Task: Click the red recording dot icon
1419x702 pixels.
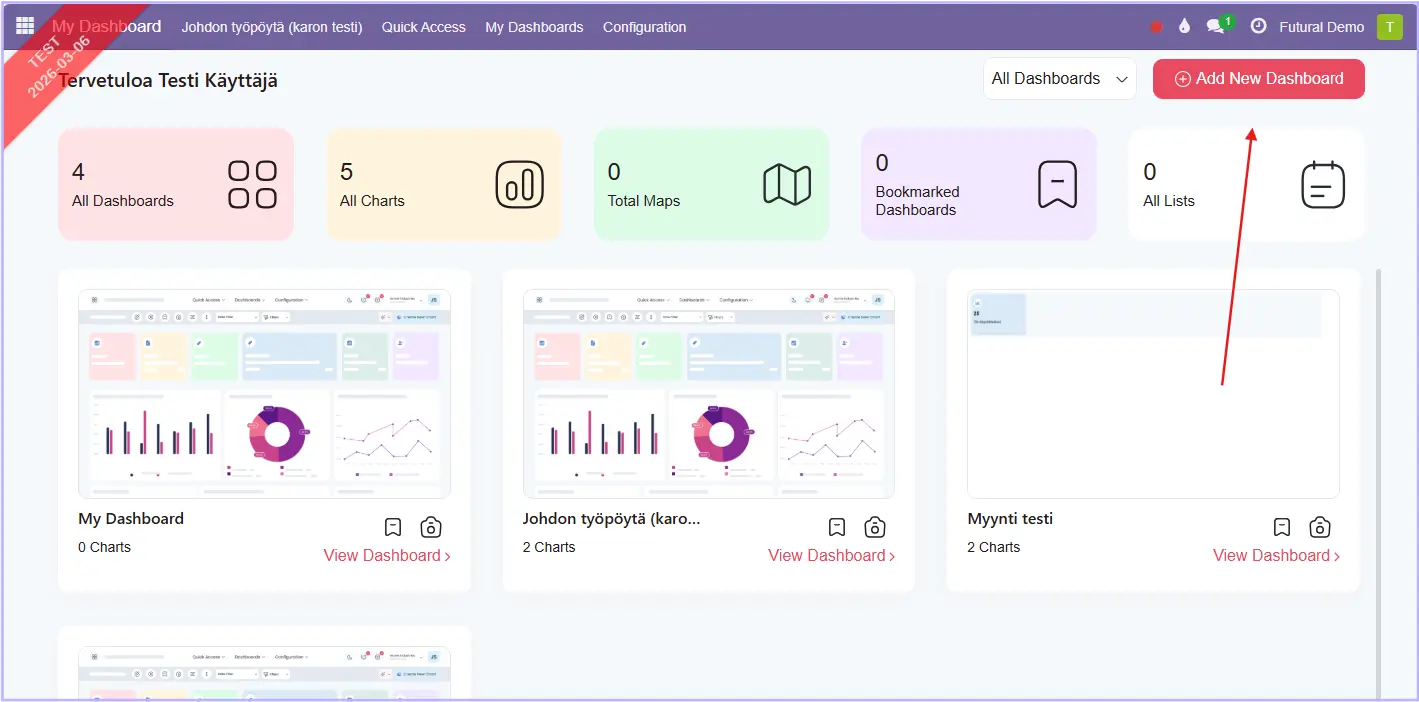Action: point(1157,27)
